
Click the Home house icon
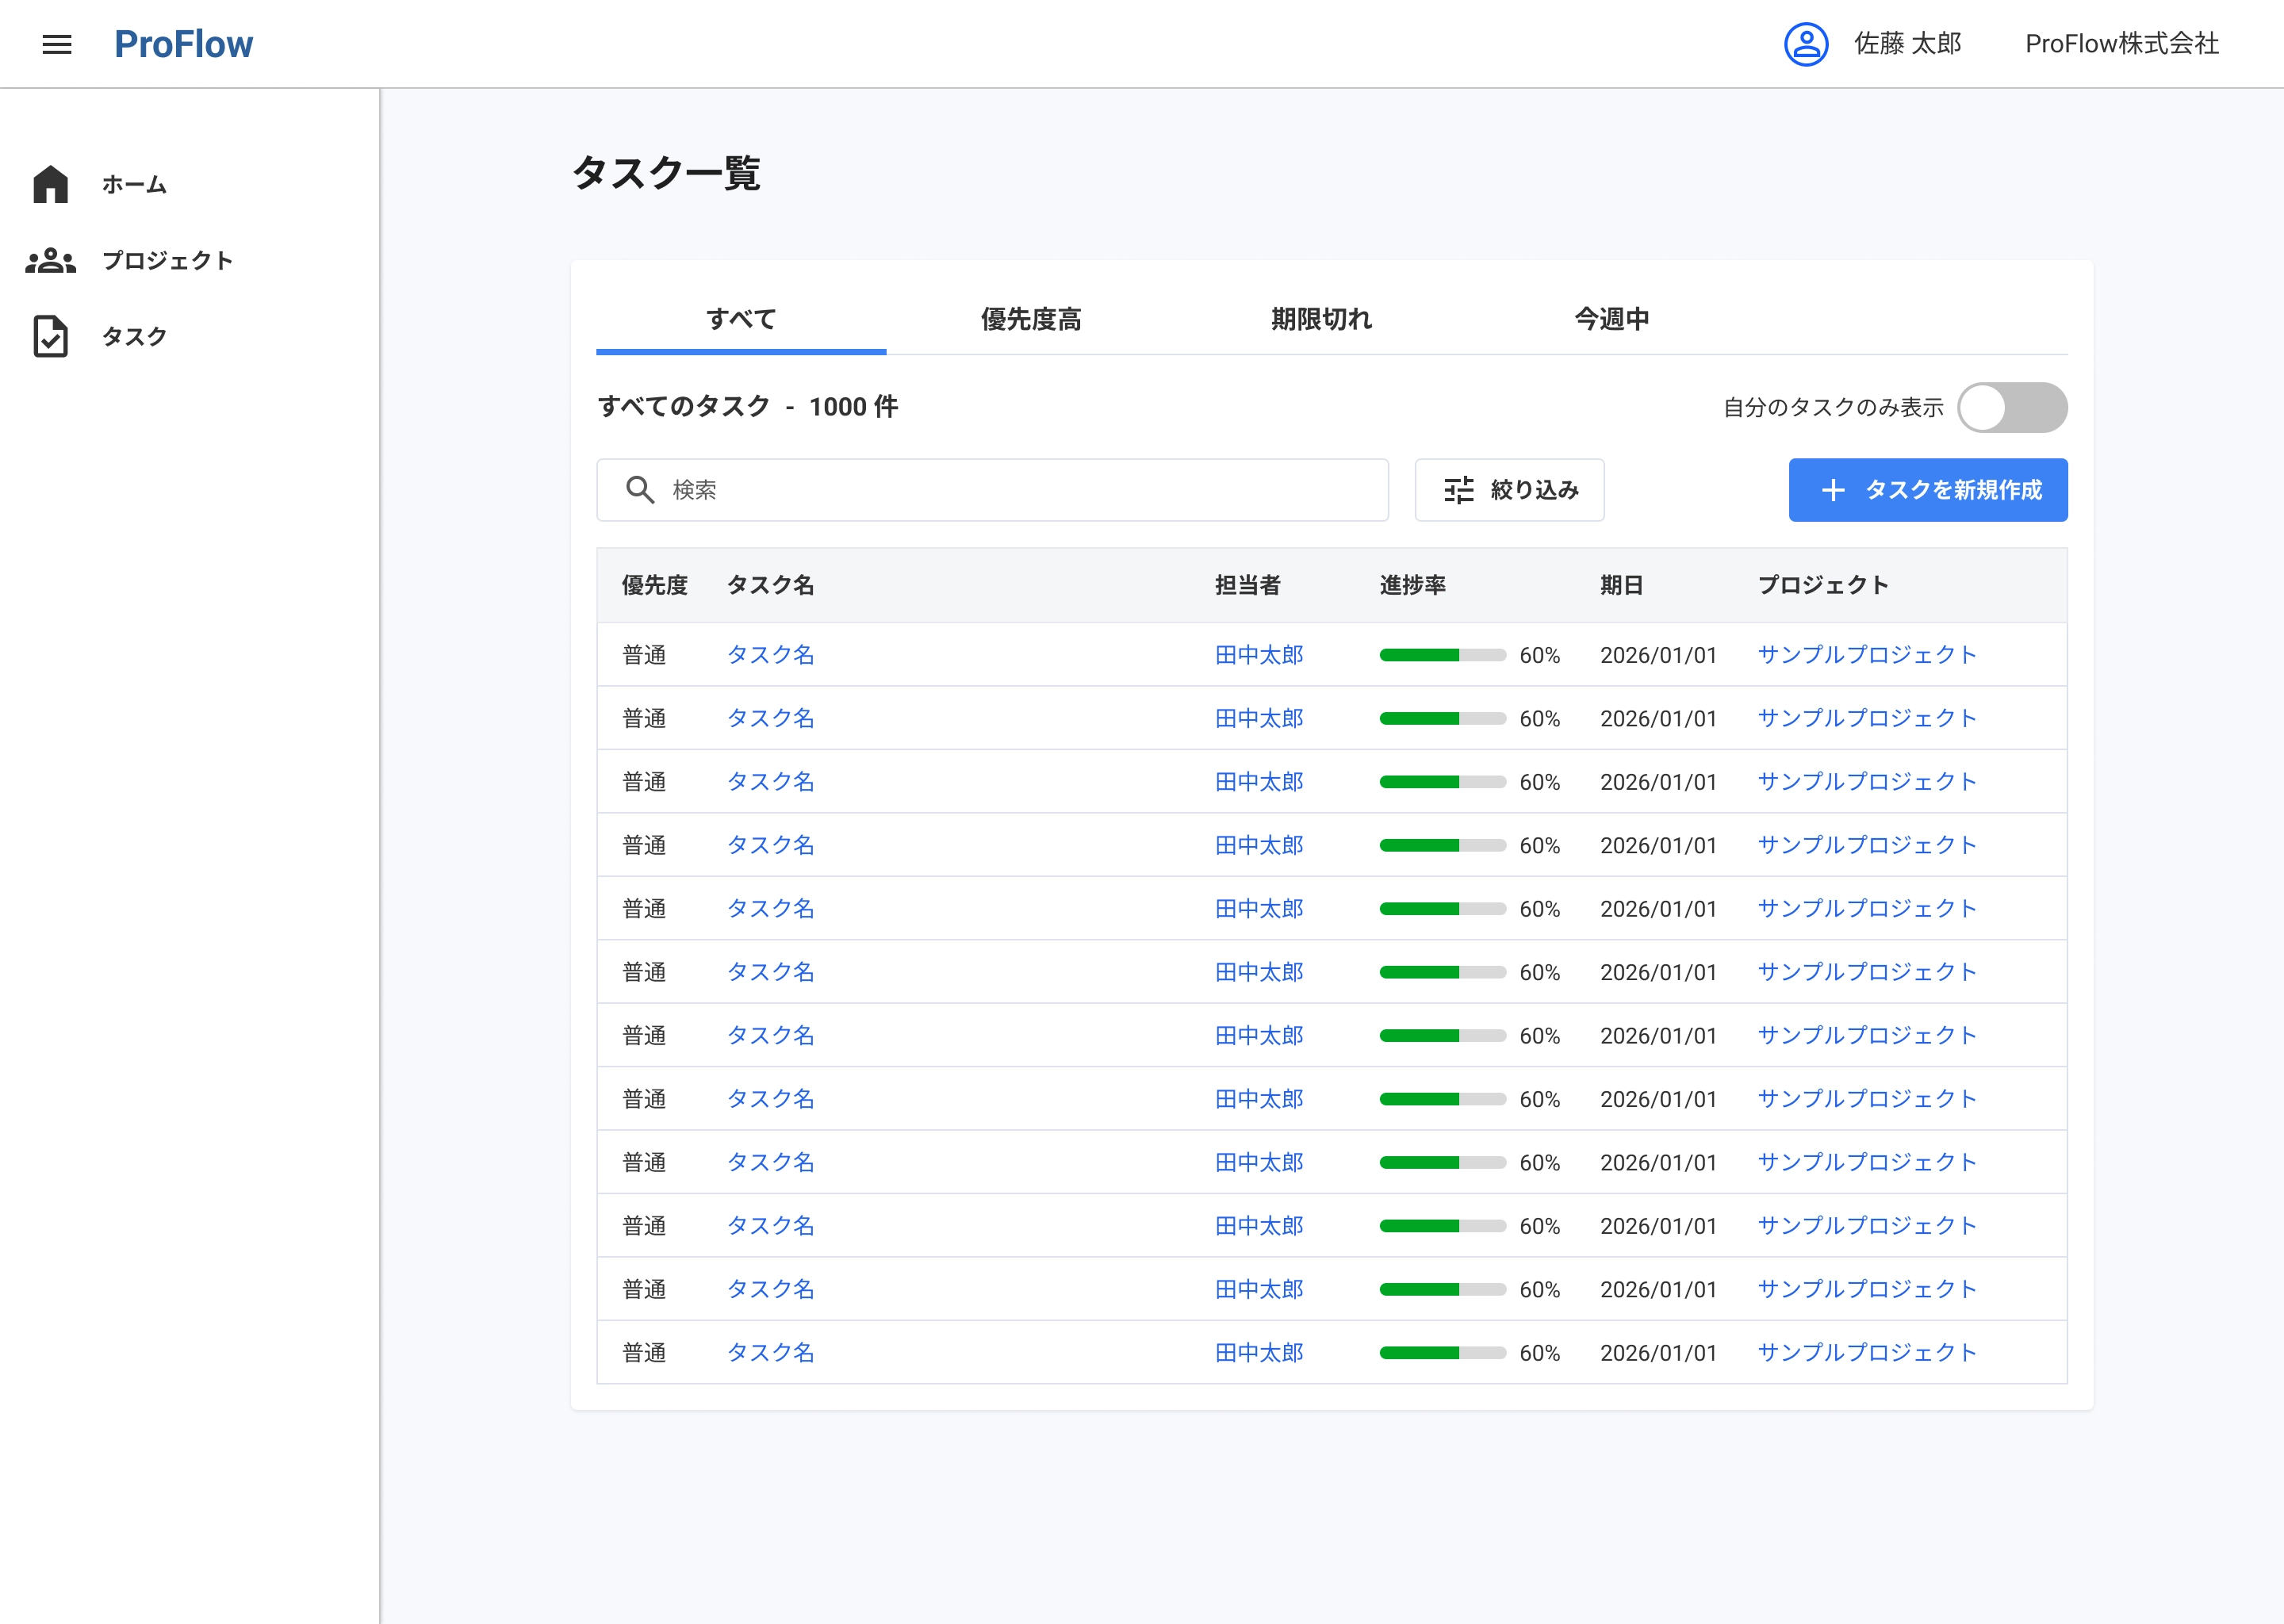pos(50,184)
